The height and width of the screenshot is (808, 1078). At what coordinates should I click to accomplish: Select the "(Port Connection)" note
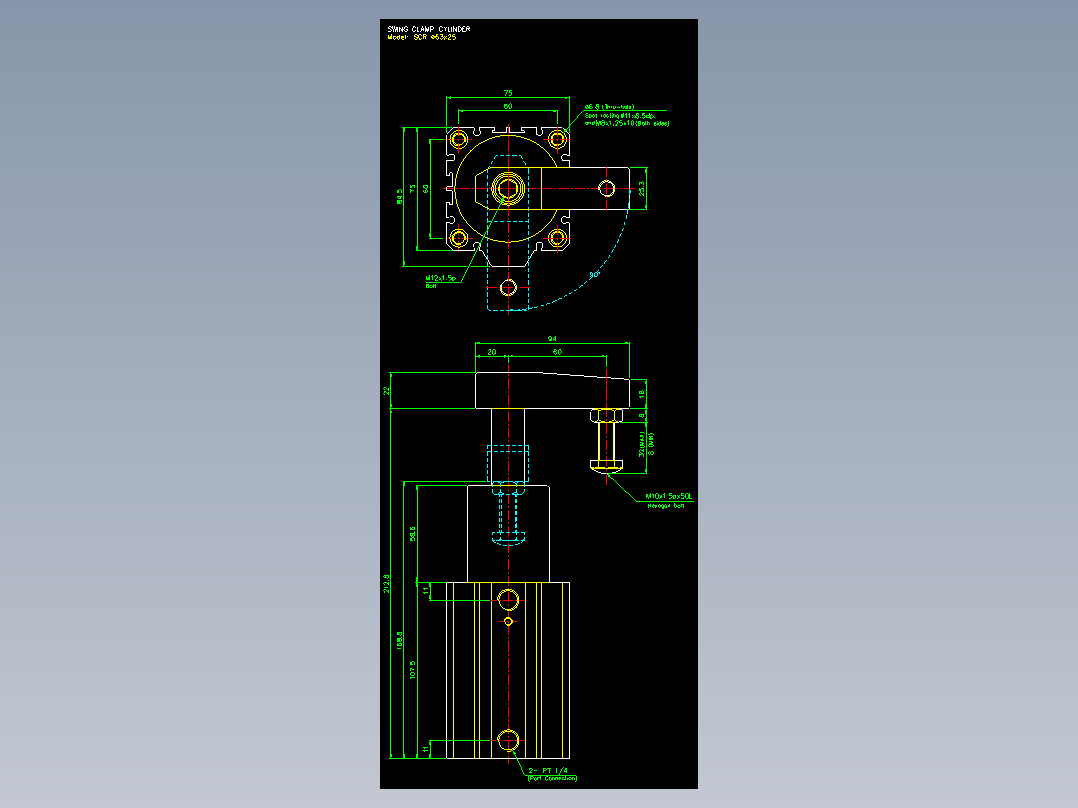point(552,778)
